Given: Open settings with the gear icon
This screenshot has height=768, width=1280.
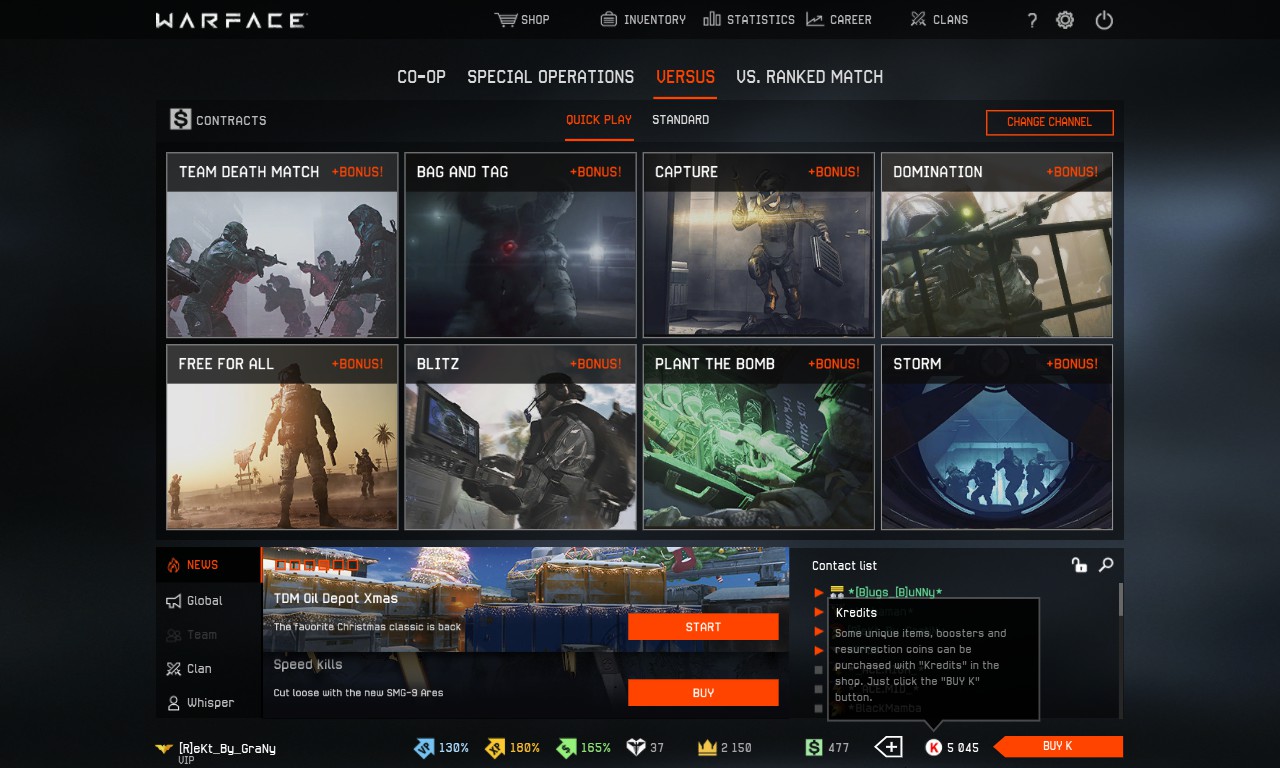Looking at the screenshot, I should [x=1065, y=20].
